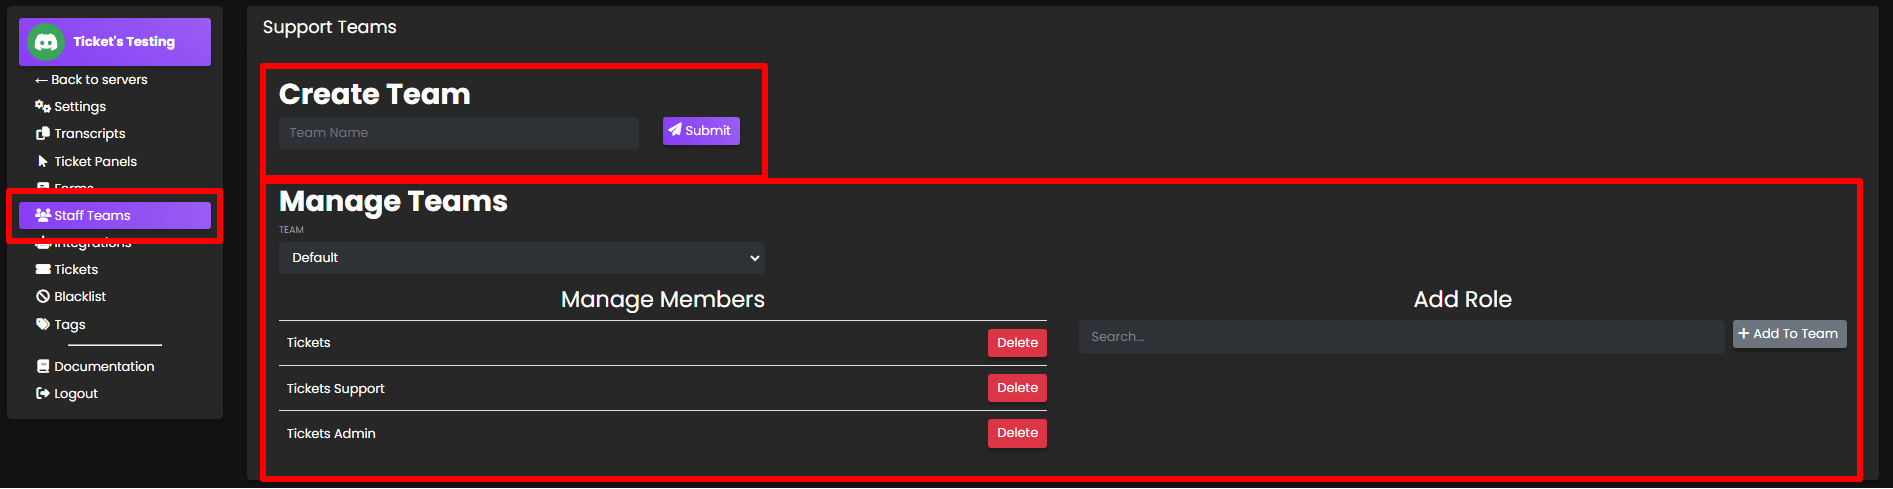Click the Documentation book icon
1893x489 pixels.
(x=43, y=366)
